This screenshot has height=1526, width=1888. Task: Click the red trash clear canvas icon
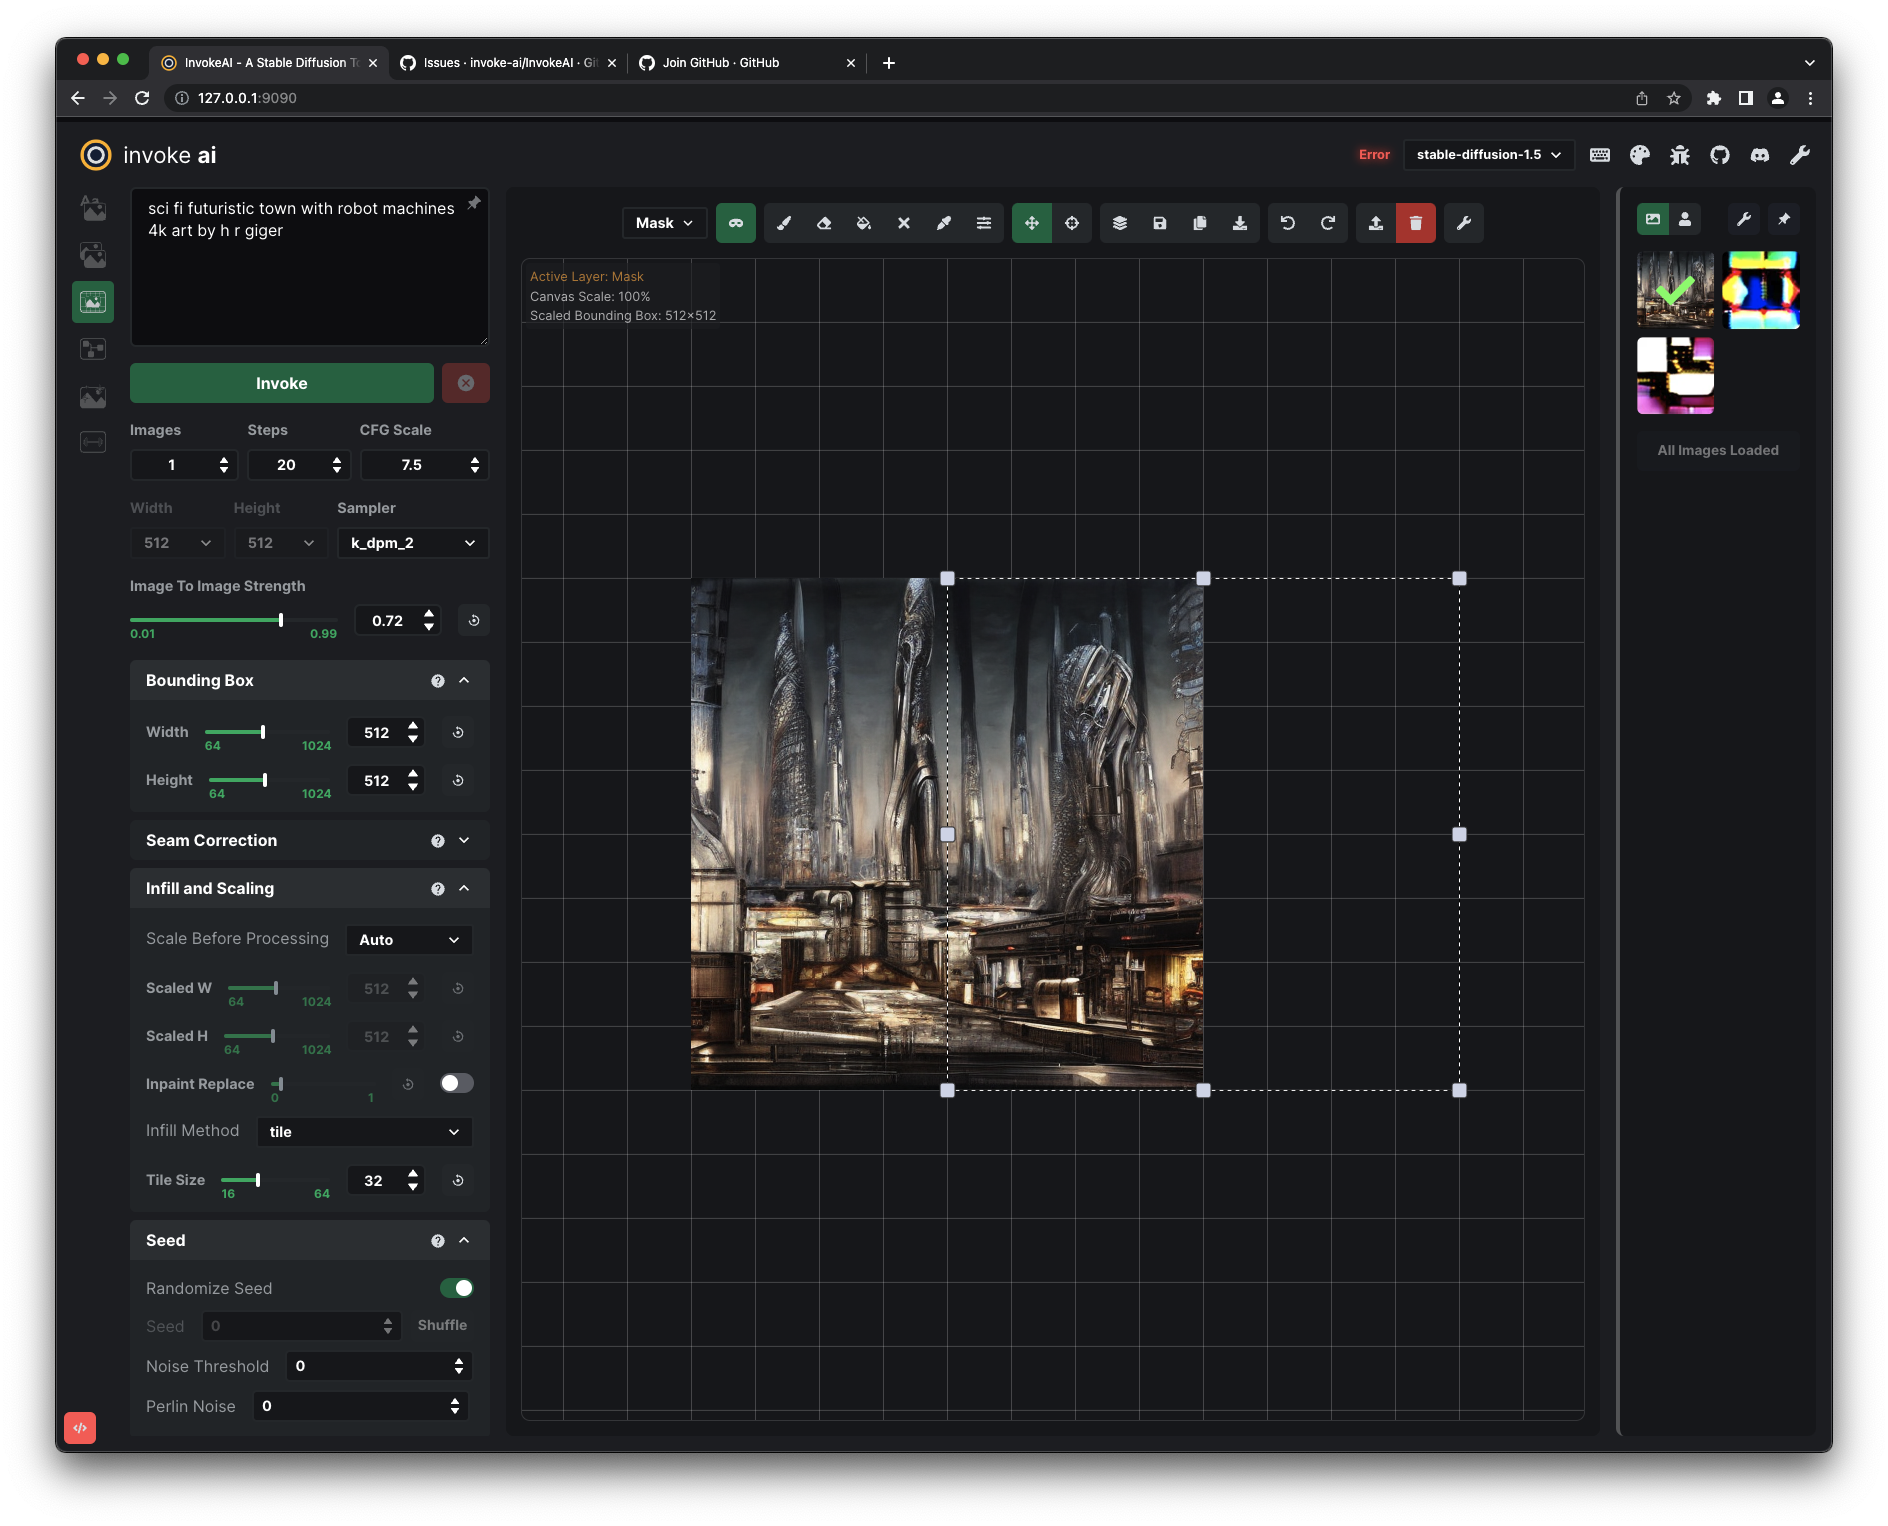[x=1415, y=223]
